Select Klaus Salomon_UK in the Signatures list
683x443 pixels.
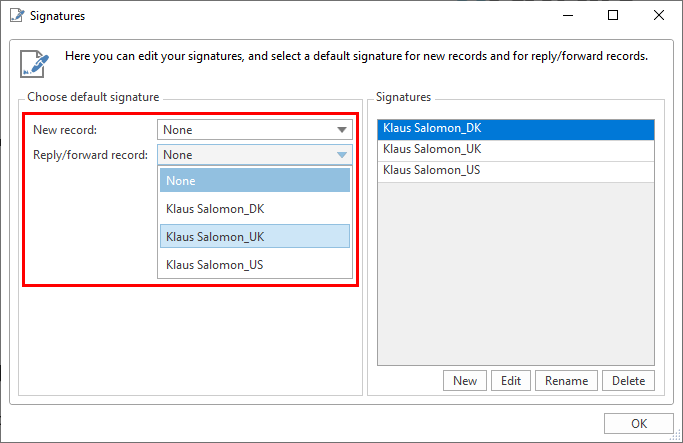[x=515, y=149]
